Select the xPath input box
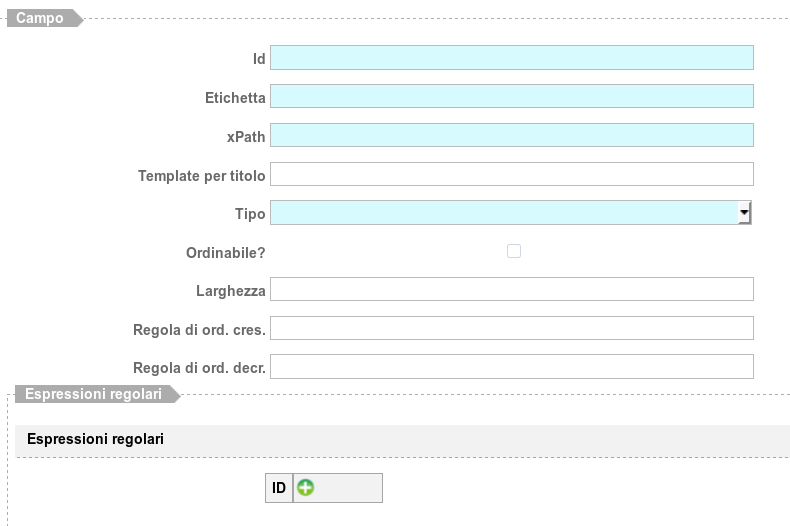The height and width of the screenshot is (526, 790). tap(511, 135)
